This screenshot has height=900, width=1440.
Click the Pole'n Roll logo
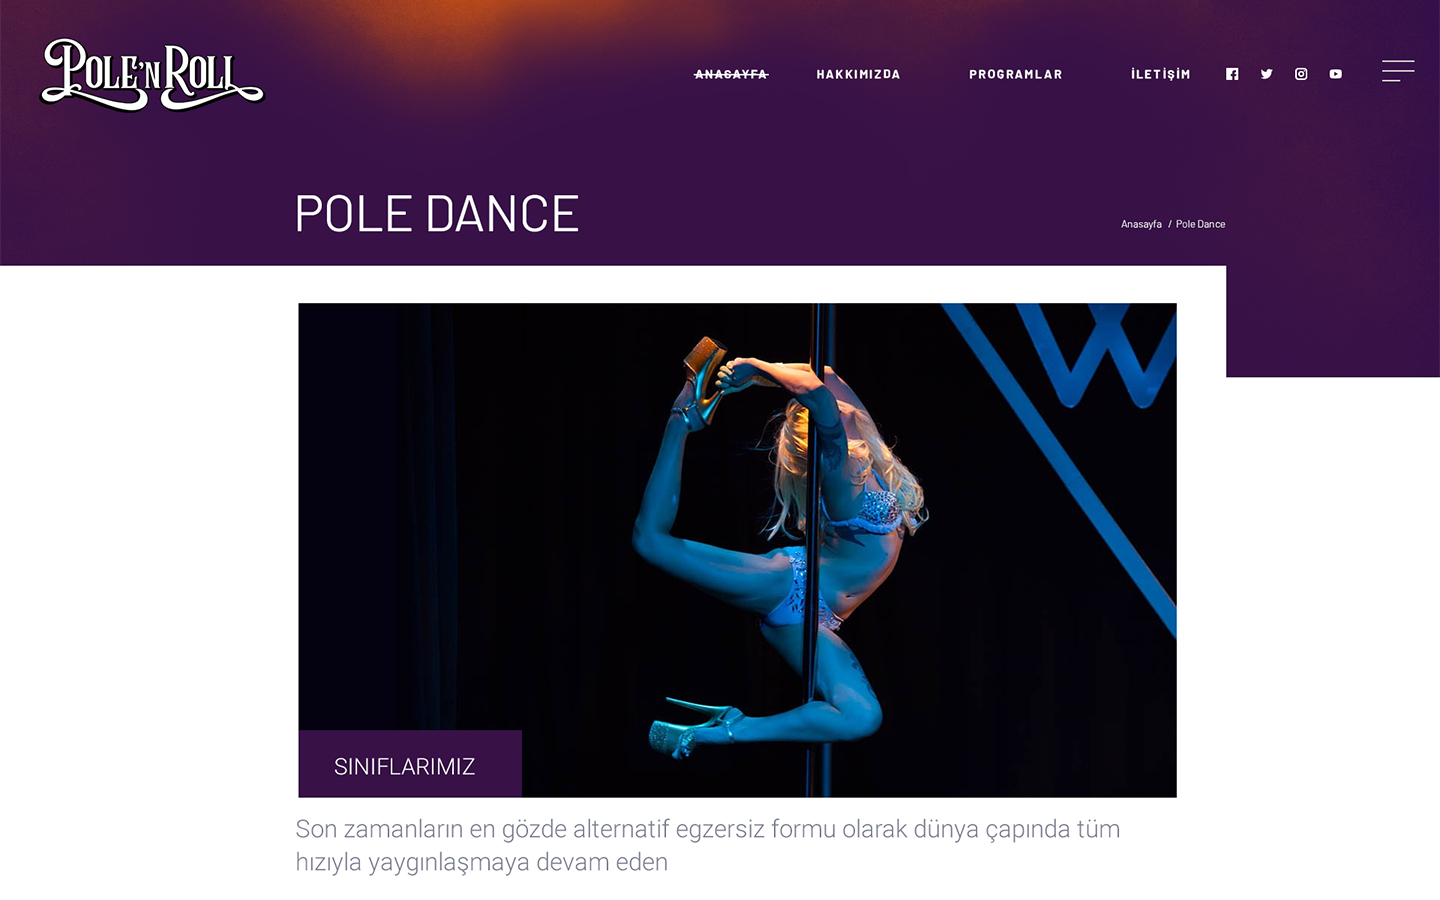point(152,74)
